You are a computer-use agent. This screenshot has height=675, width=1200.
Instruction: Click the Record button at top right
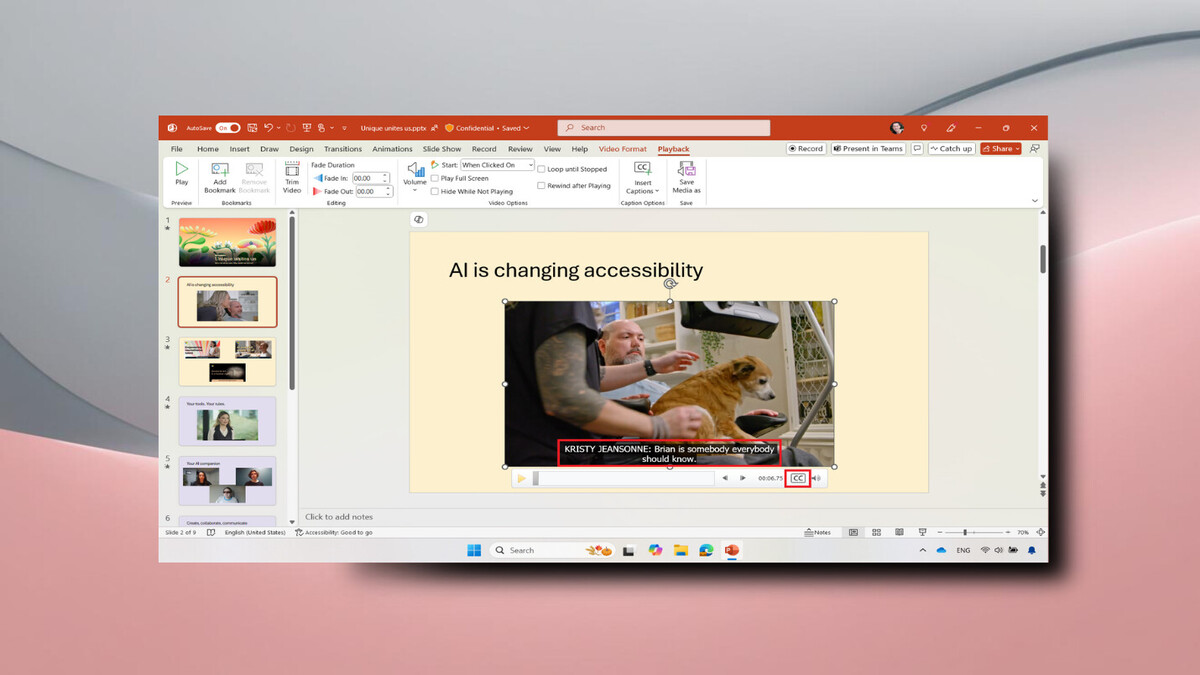pos(806,148)
